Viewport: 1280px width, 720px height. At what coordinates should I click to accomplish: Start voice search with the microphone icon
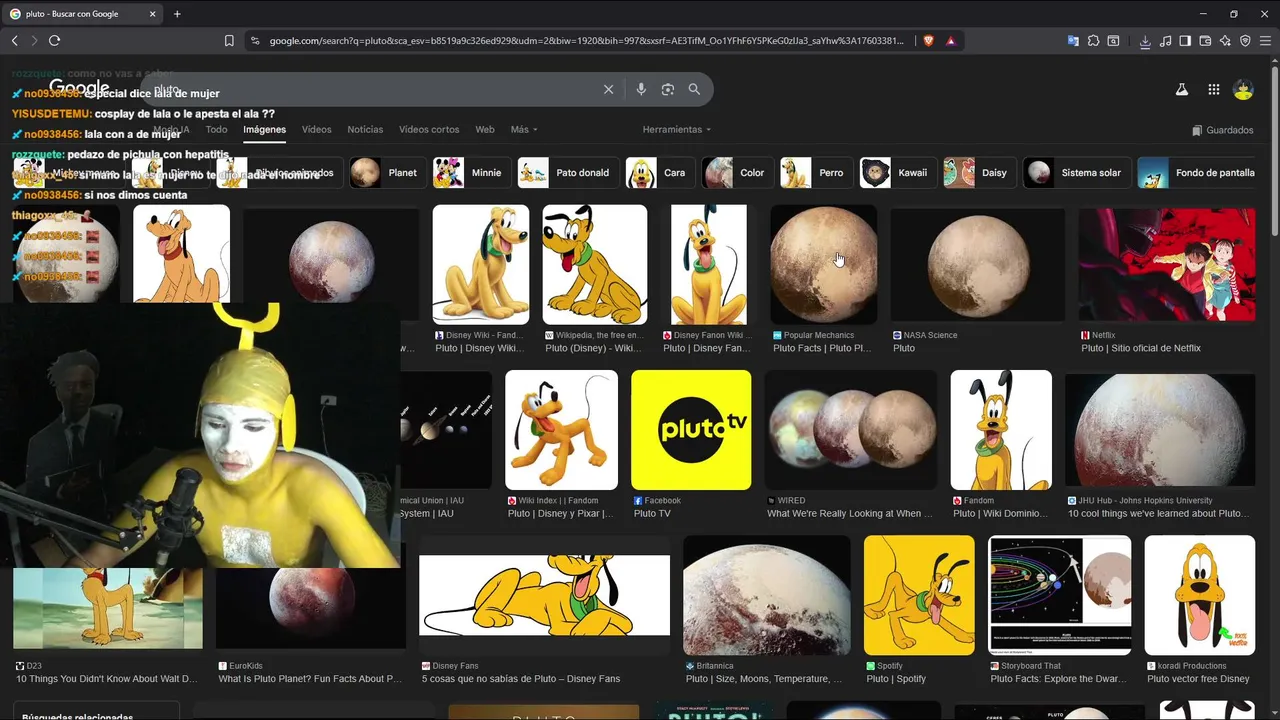coord(641,89)
